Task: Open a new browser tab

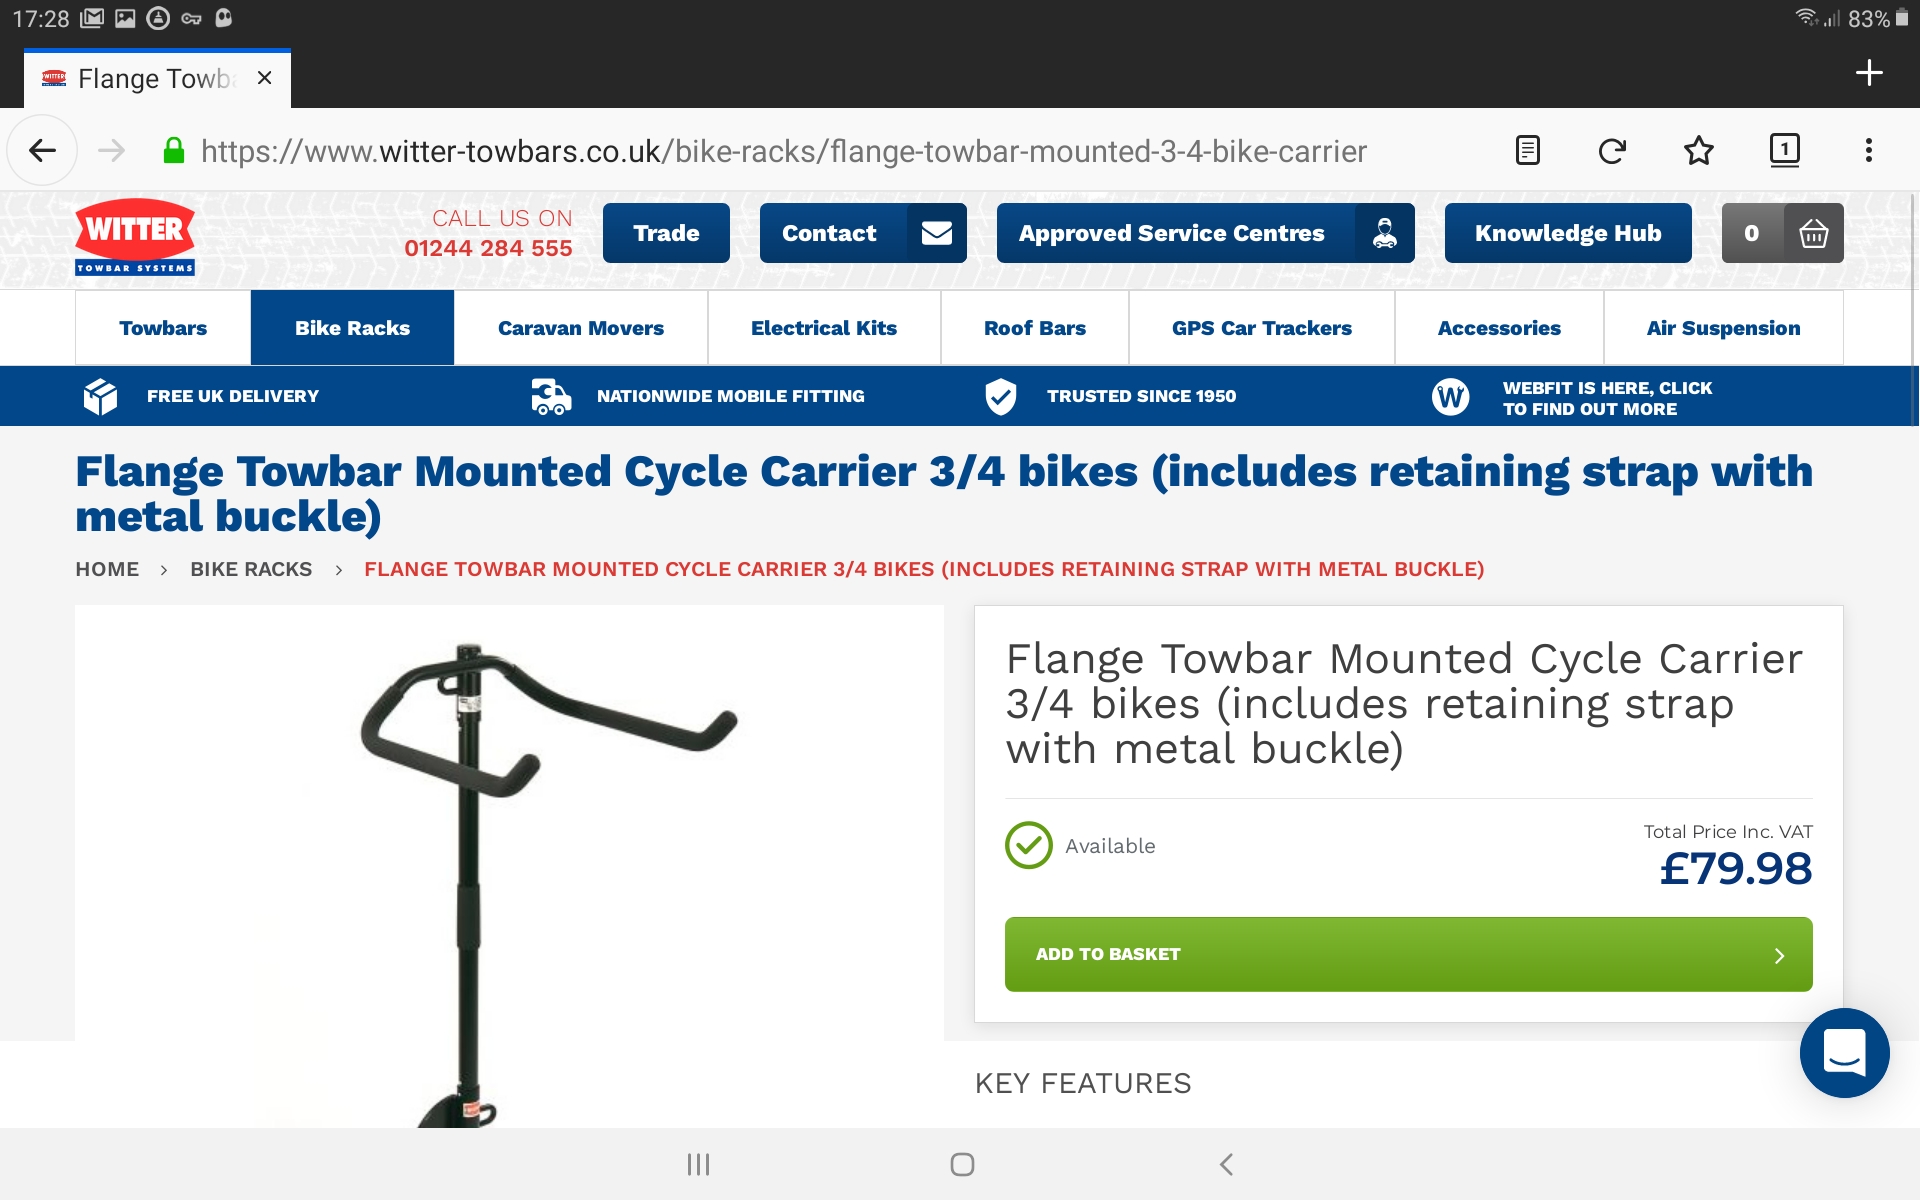Action: point(1868,73)
